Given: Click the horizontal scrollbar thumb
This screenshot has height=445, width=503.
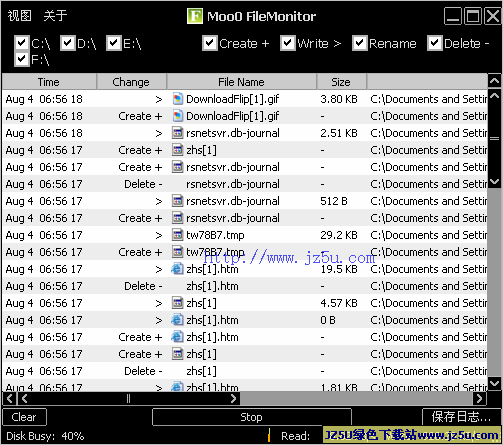Looking at the screenshot, I should pos(128,398).
